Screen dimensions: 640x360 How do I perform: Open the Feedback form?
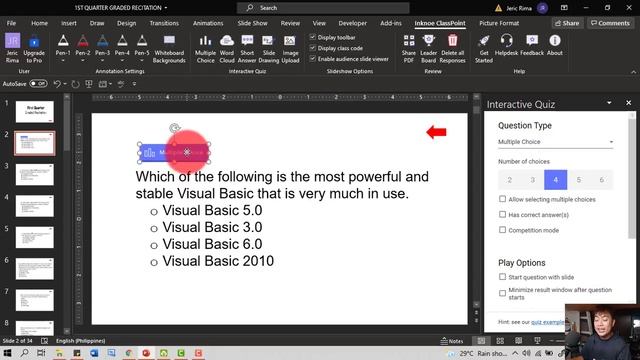tap(532, 45)
